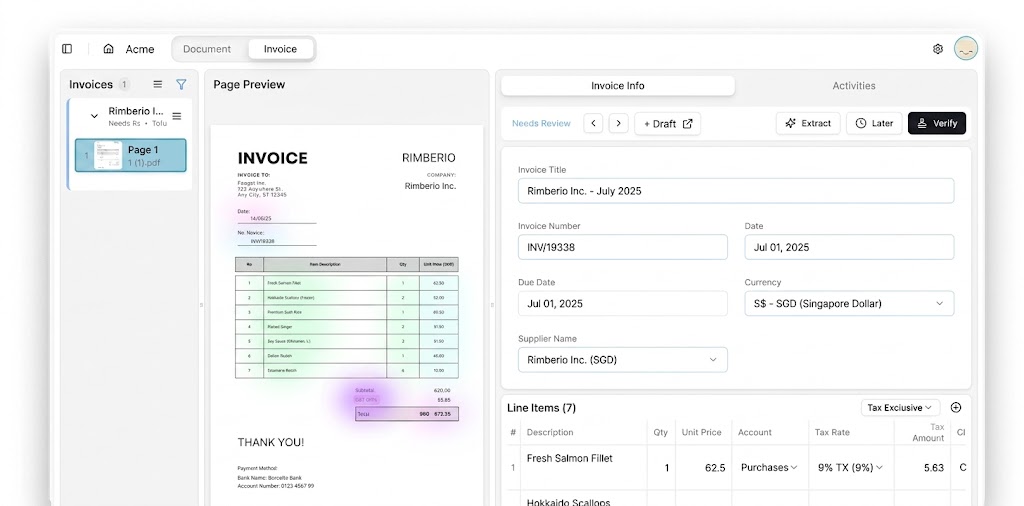This screenshot has height=506, width=1024.
Task: Switch to the Document toggle
Action: pos(206,49)
